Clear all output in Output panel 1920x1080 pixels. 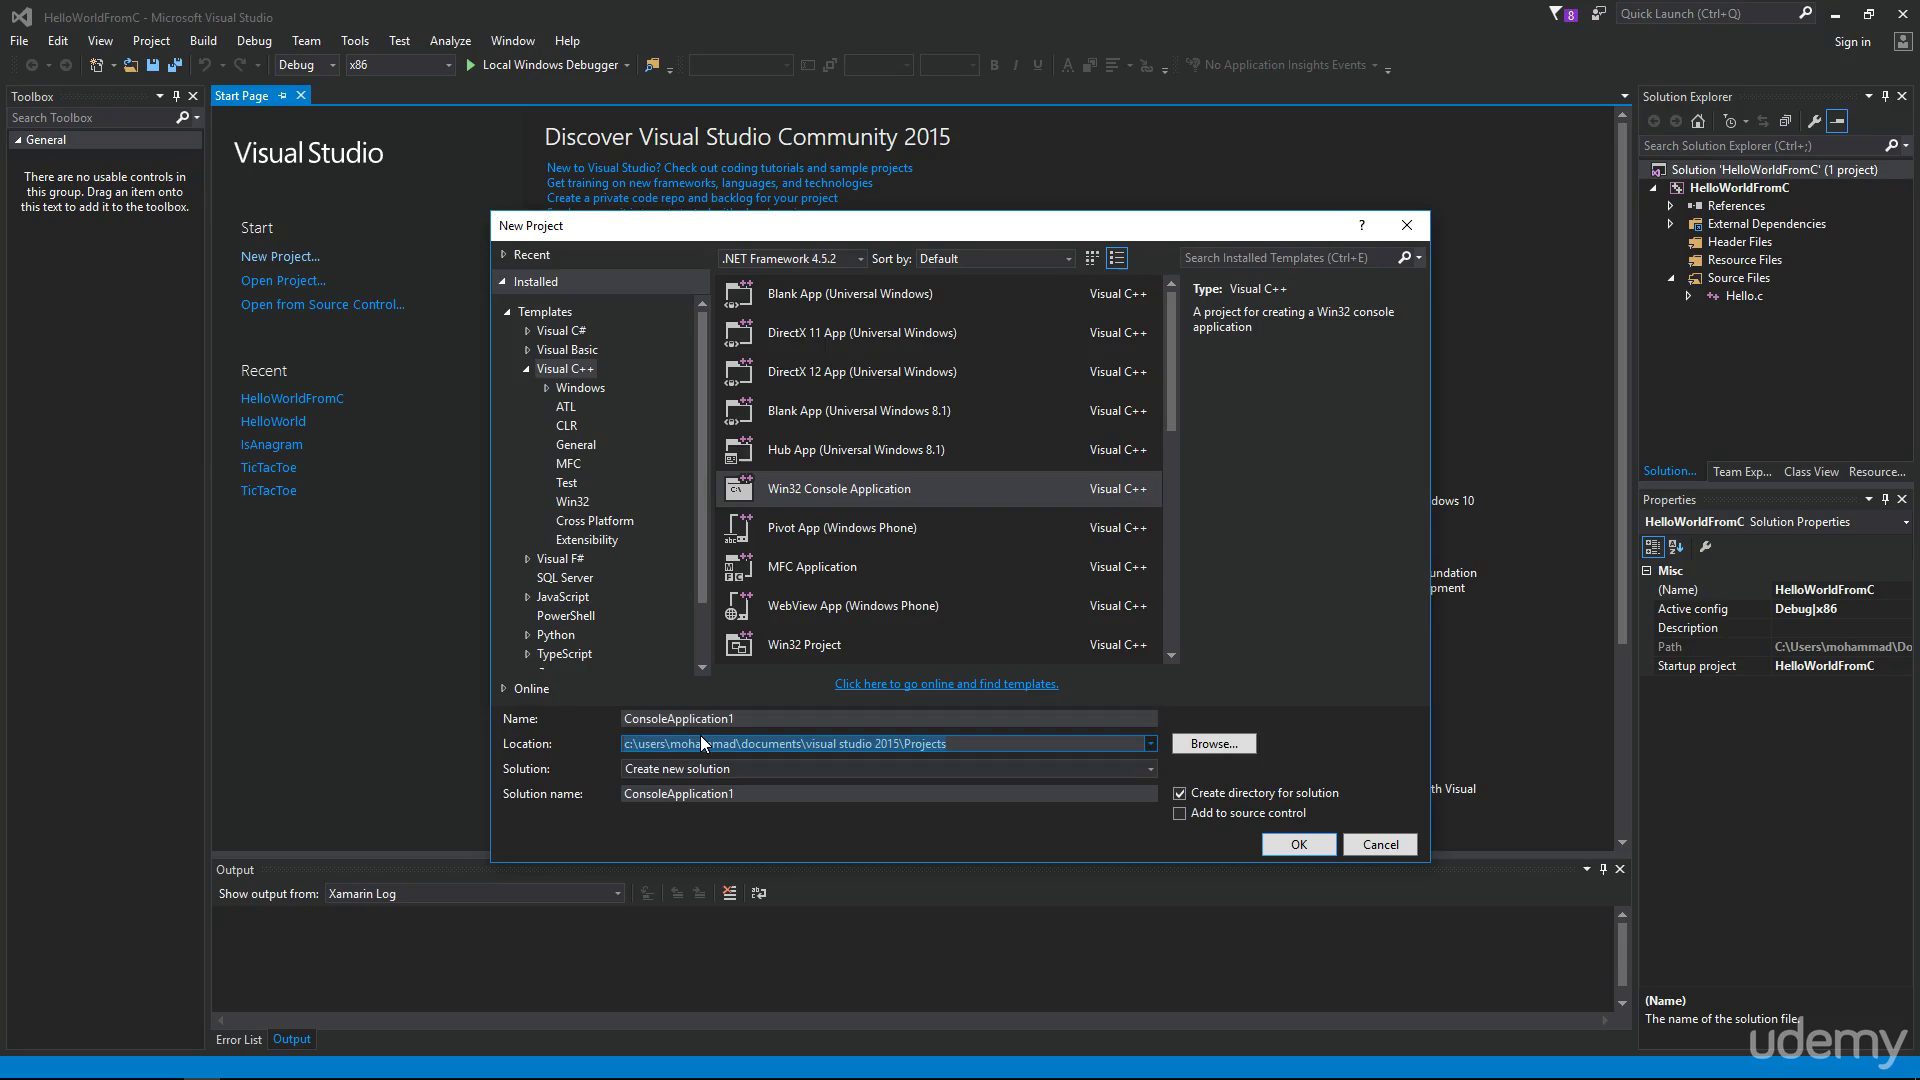[730, 893]
